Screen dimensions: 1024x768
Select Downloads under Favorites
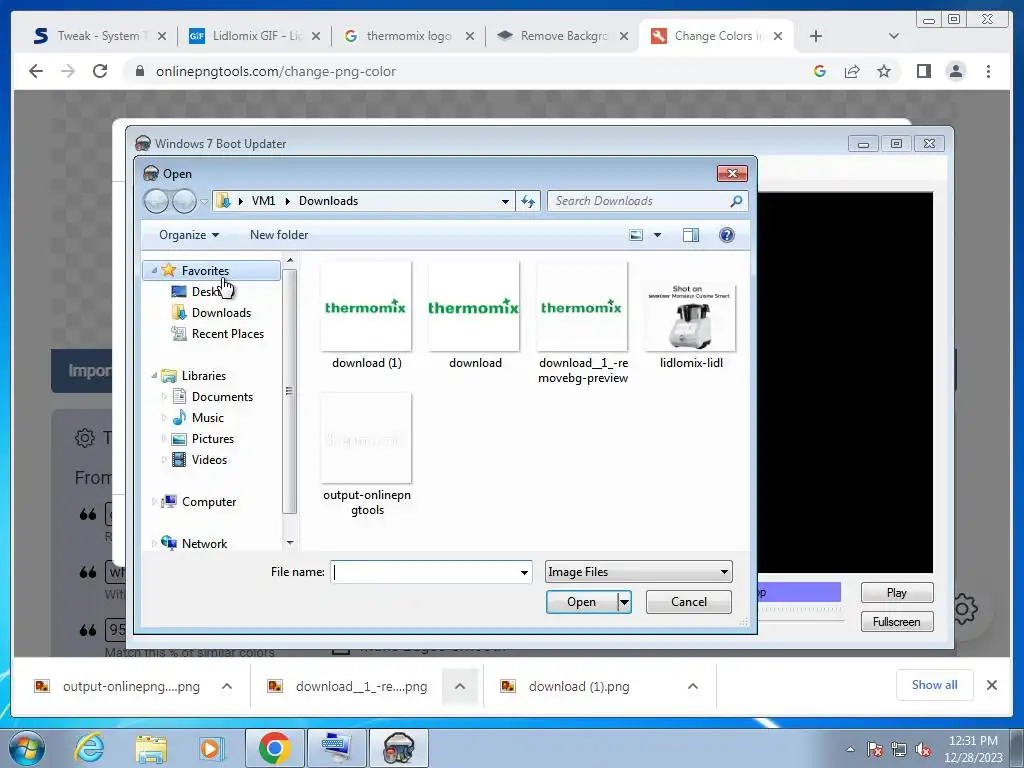point(221,313)
